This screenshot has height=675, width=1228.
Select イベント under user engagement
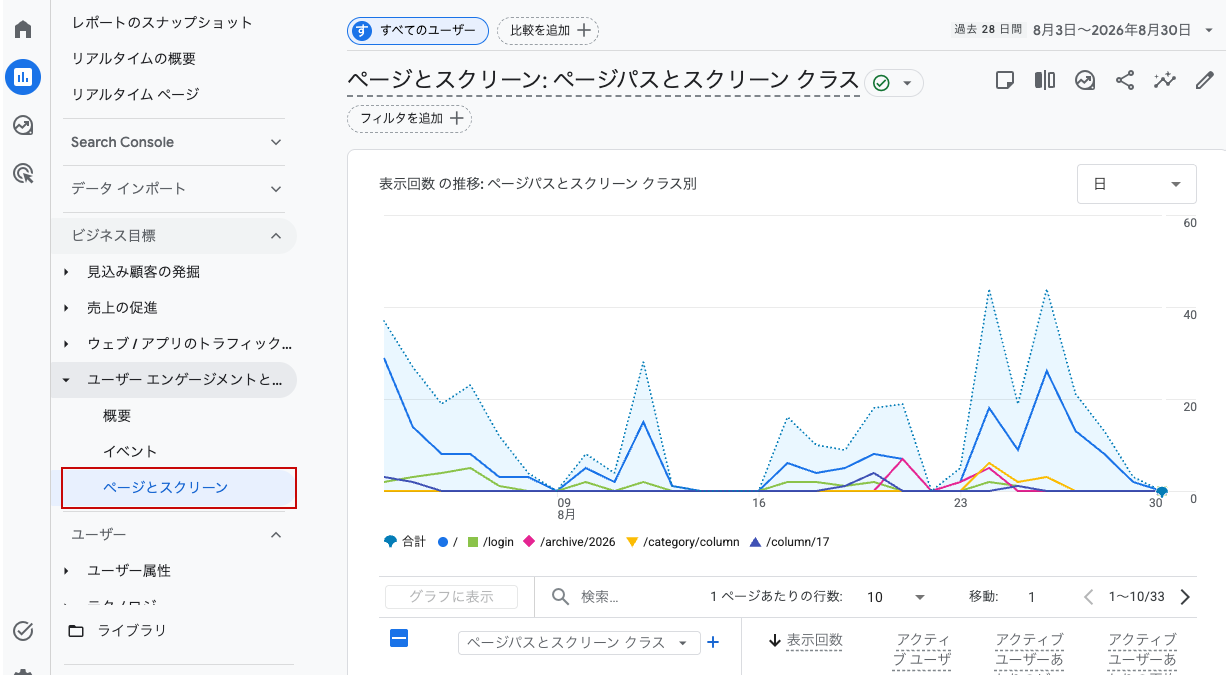tap(130, 451)
